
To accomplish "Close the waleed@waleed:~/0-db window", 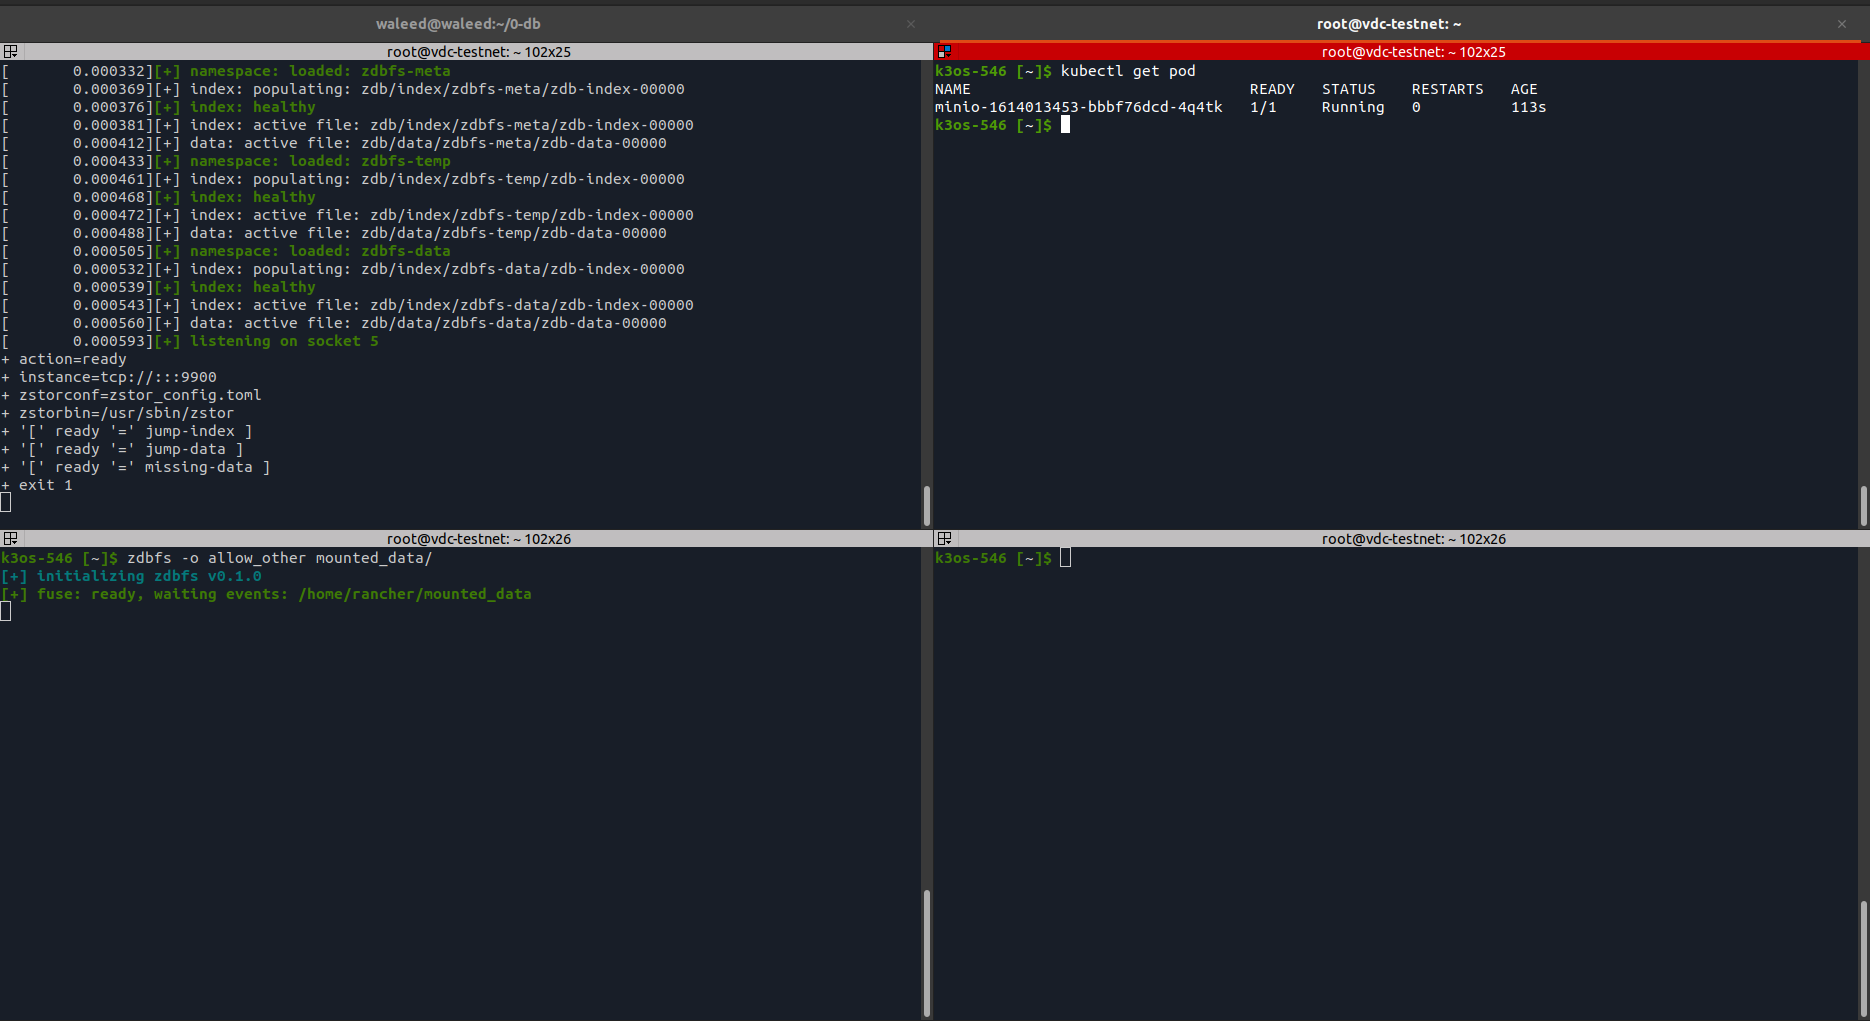I will pos(911,23).
